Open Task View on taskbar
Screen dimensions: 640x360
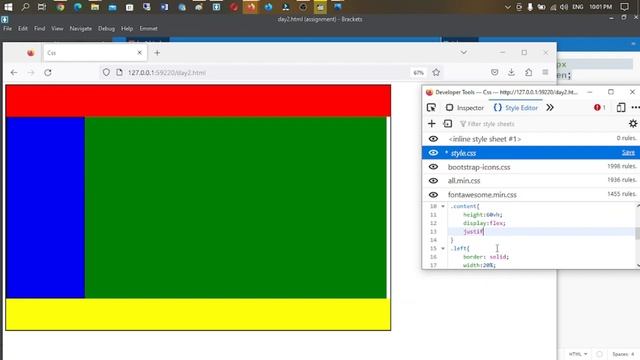pyautogui.click(x=42, y=7)
